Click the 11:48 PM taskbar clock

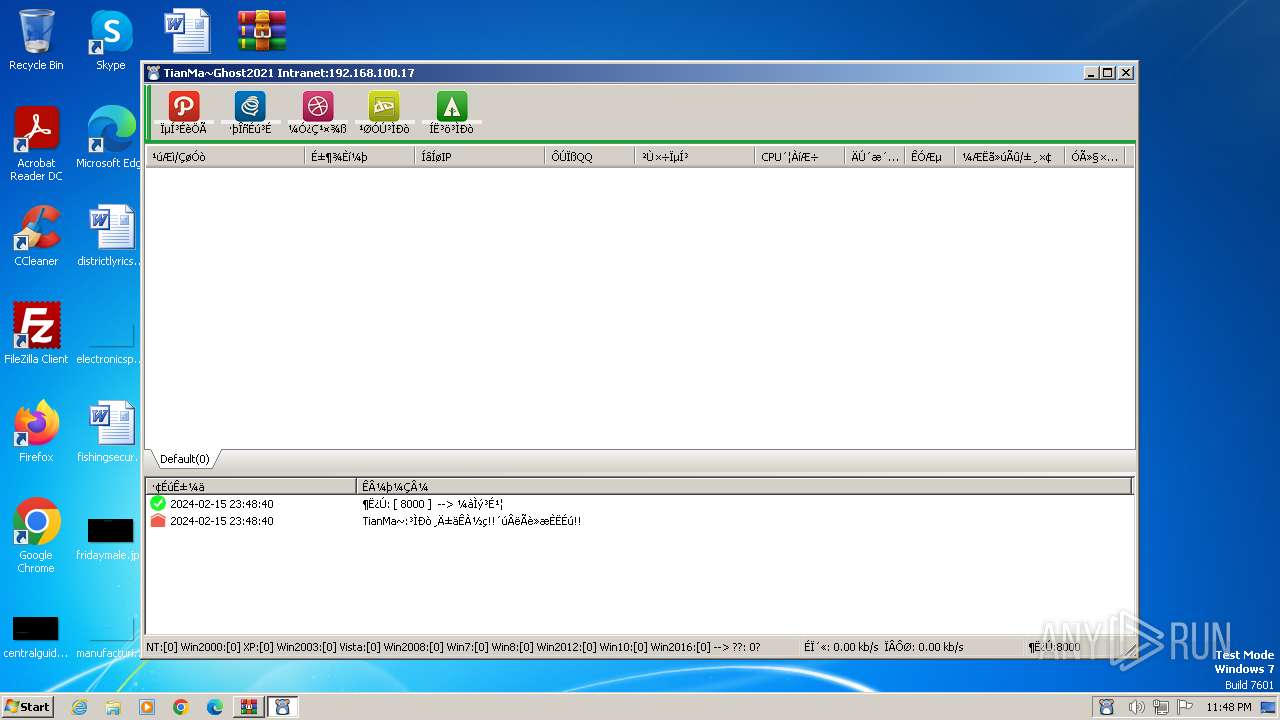[x=1229, y=707]
